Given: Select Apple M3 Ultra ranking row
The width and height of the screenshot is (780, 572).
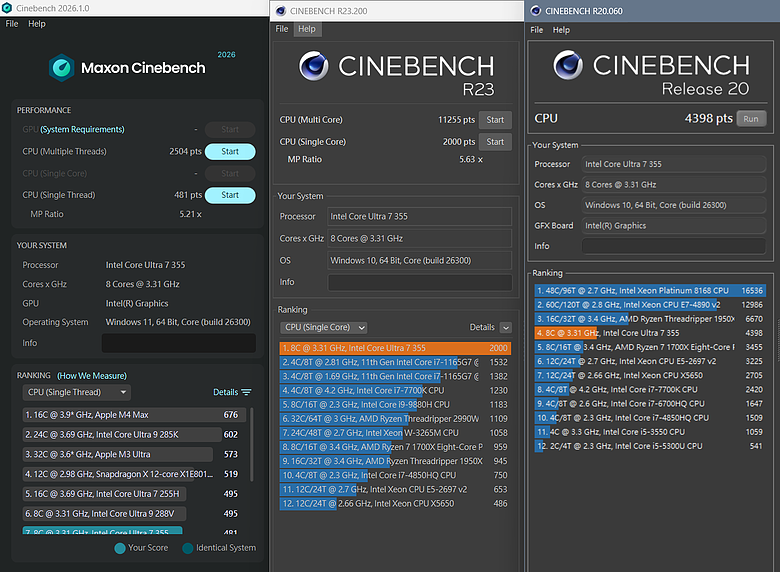Looking at the screenshot, I should click(x=132, y=454).
